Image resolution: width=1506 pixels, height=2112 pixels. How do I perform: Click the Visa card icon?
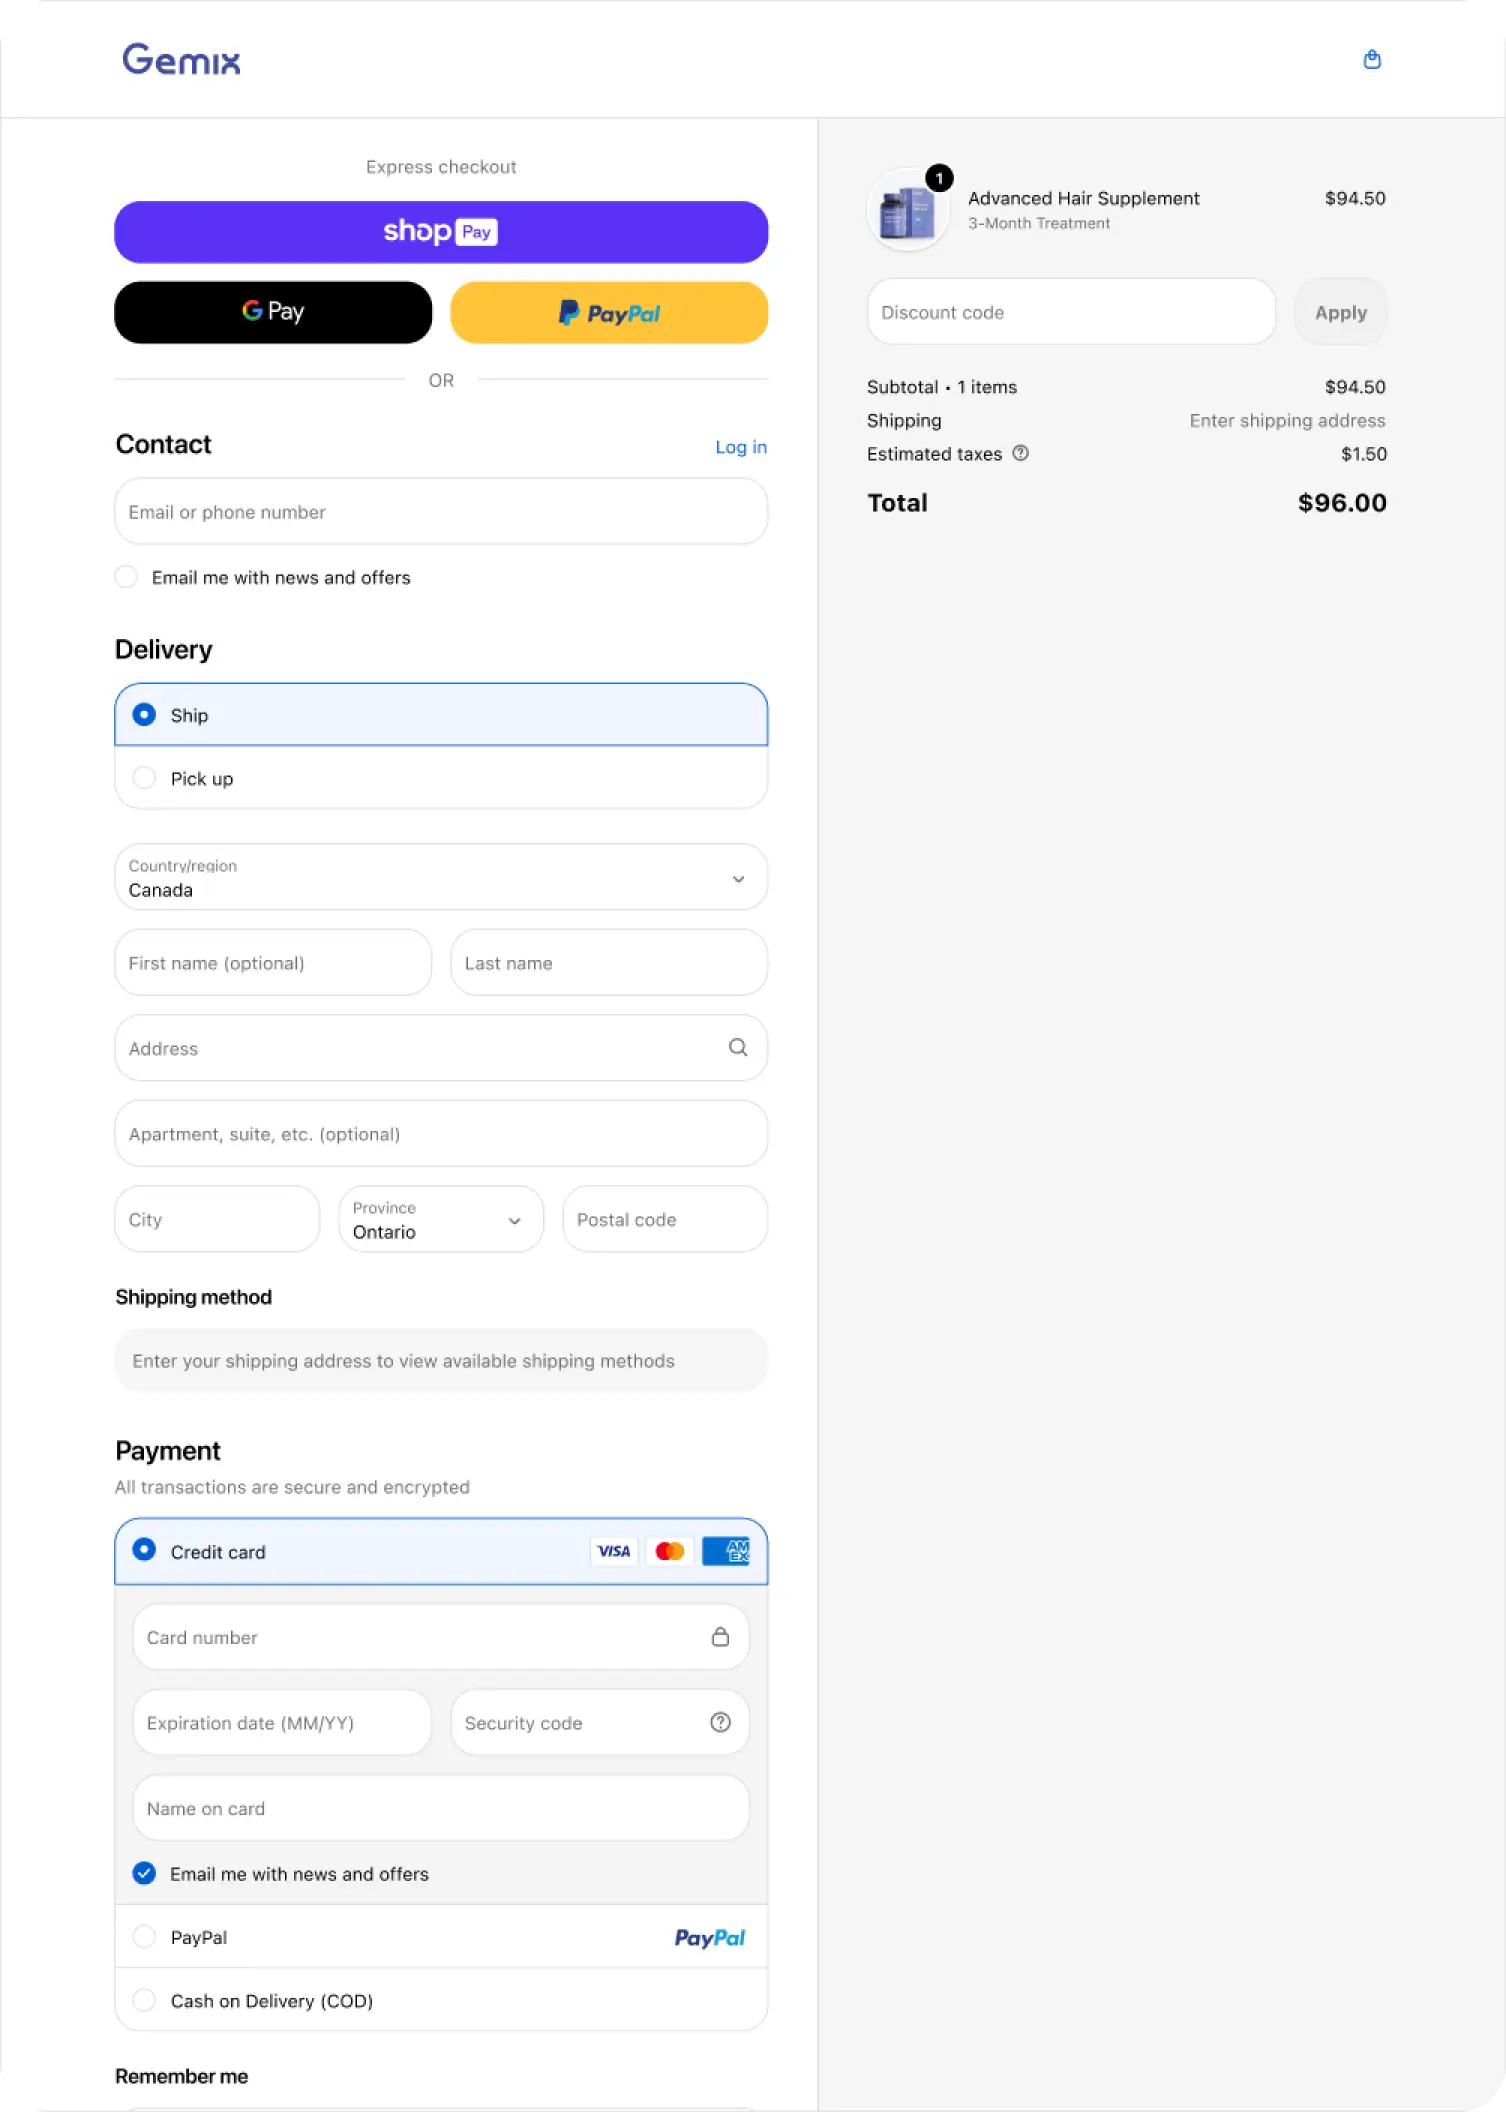[x=613, y=1551]
